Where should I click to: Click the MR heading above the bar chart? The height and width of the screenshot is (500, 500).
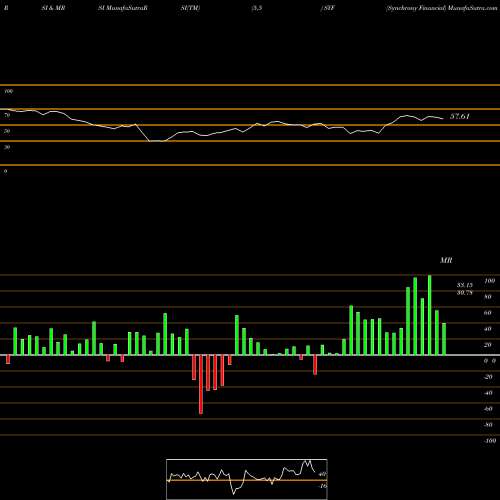tap(446, 260)
